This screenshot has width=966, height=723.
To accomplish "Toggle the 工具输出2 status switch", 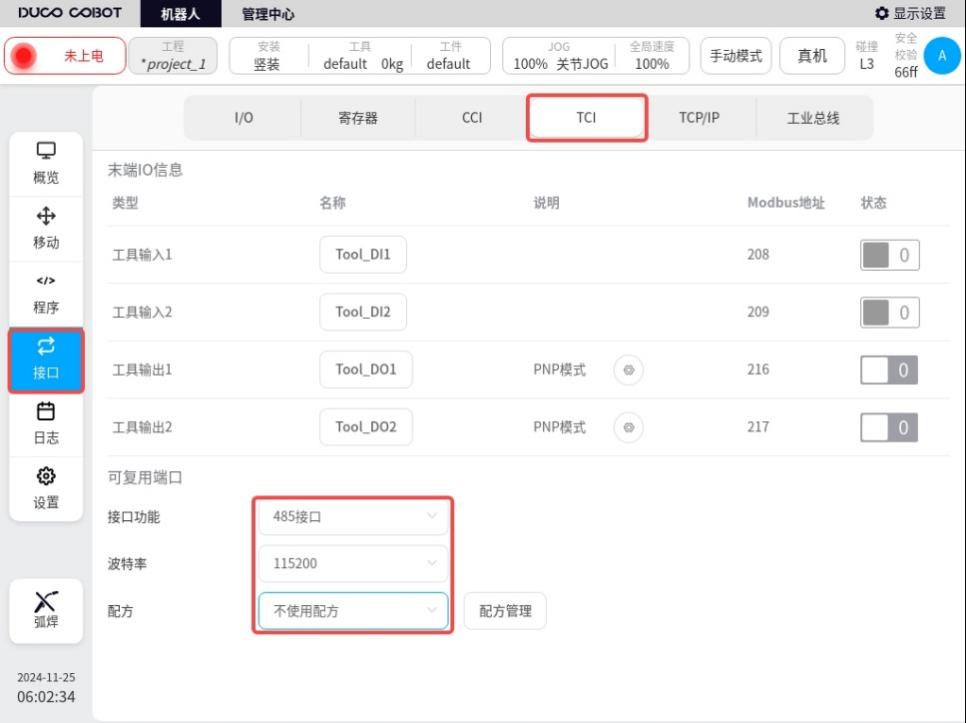I will click(x=889, y=428).
